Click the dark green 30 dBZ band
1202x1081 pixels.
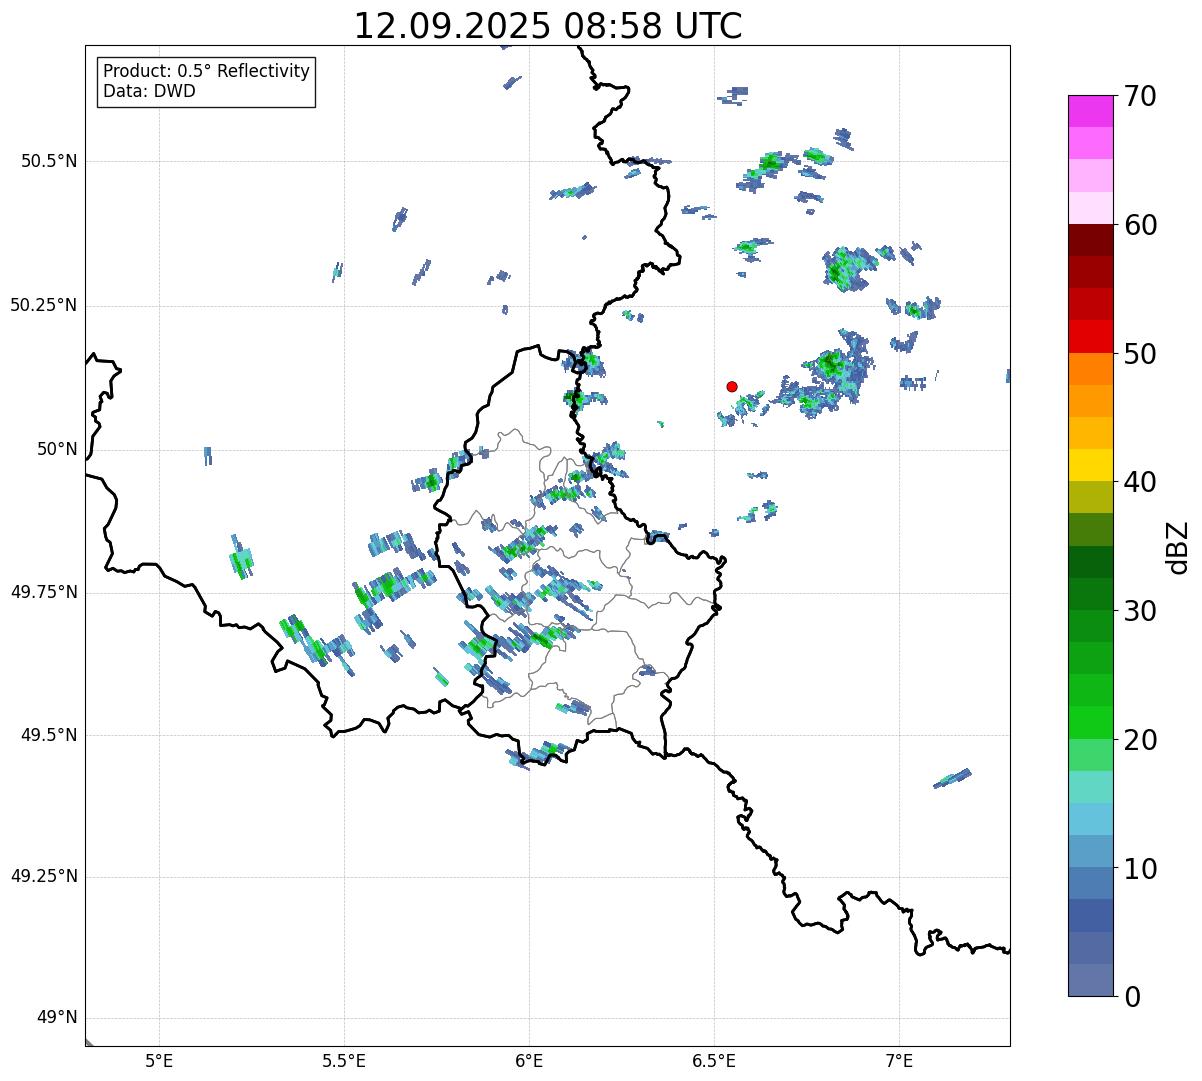tap(1090, 594)
